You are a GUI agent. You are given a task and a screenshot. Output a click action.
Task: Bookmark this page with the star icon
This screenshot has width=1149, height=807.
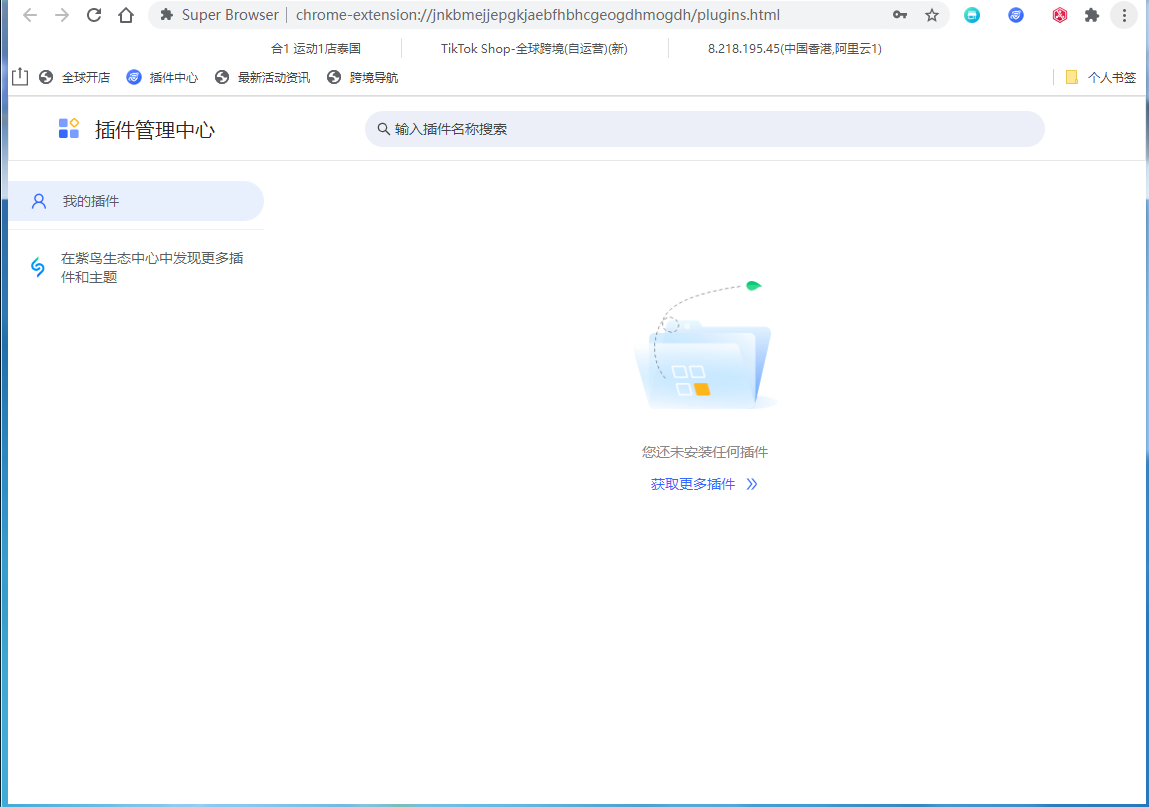[932, 15]
